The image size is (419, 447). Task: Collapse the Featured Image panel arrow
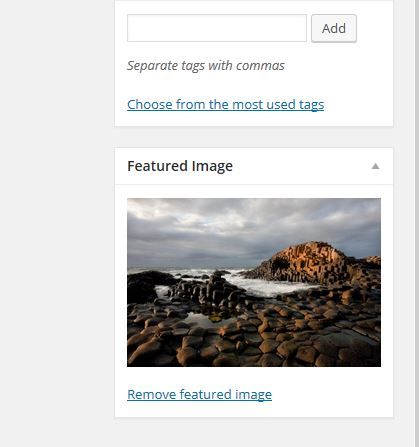[375, 166]
